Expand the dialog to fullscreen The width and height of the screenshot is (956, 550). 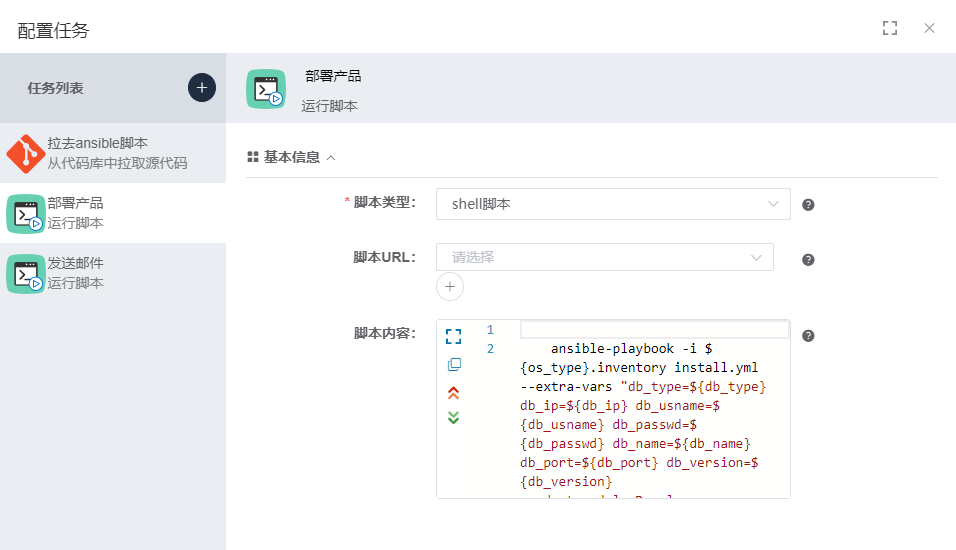pos(890,28)
